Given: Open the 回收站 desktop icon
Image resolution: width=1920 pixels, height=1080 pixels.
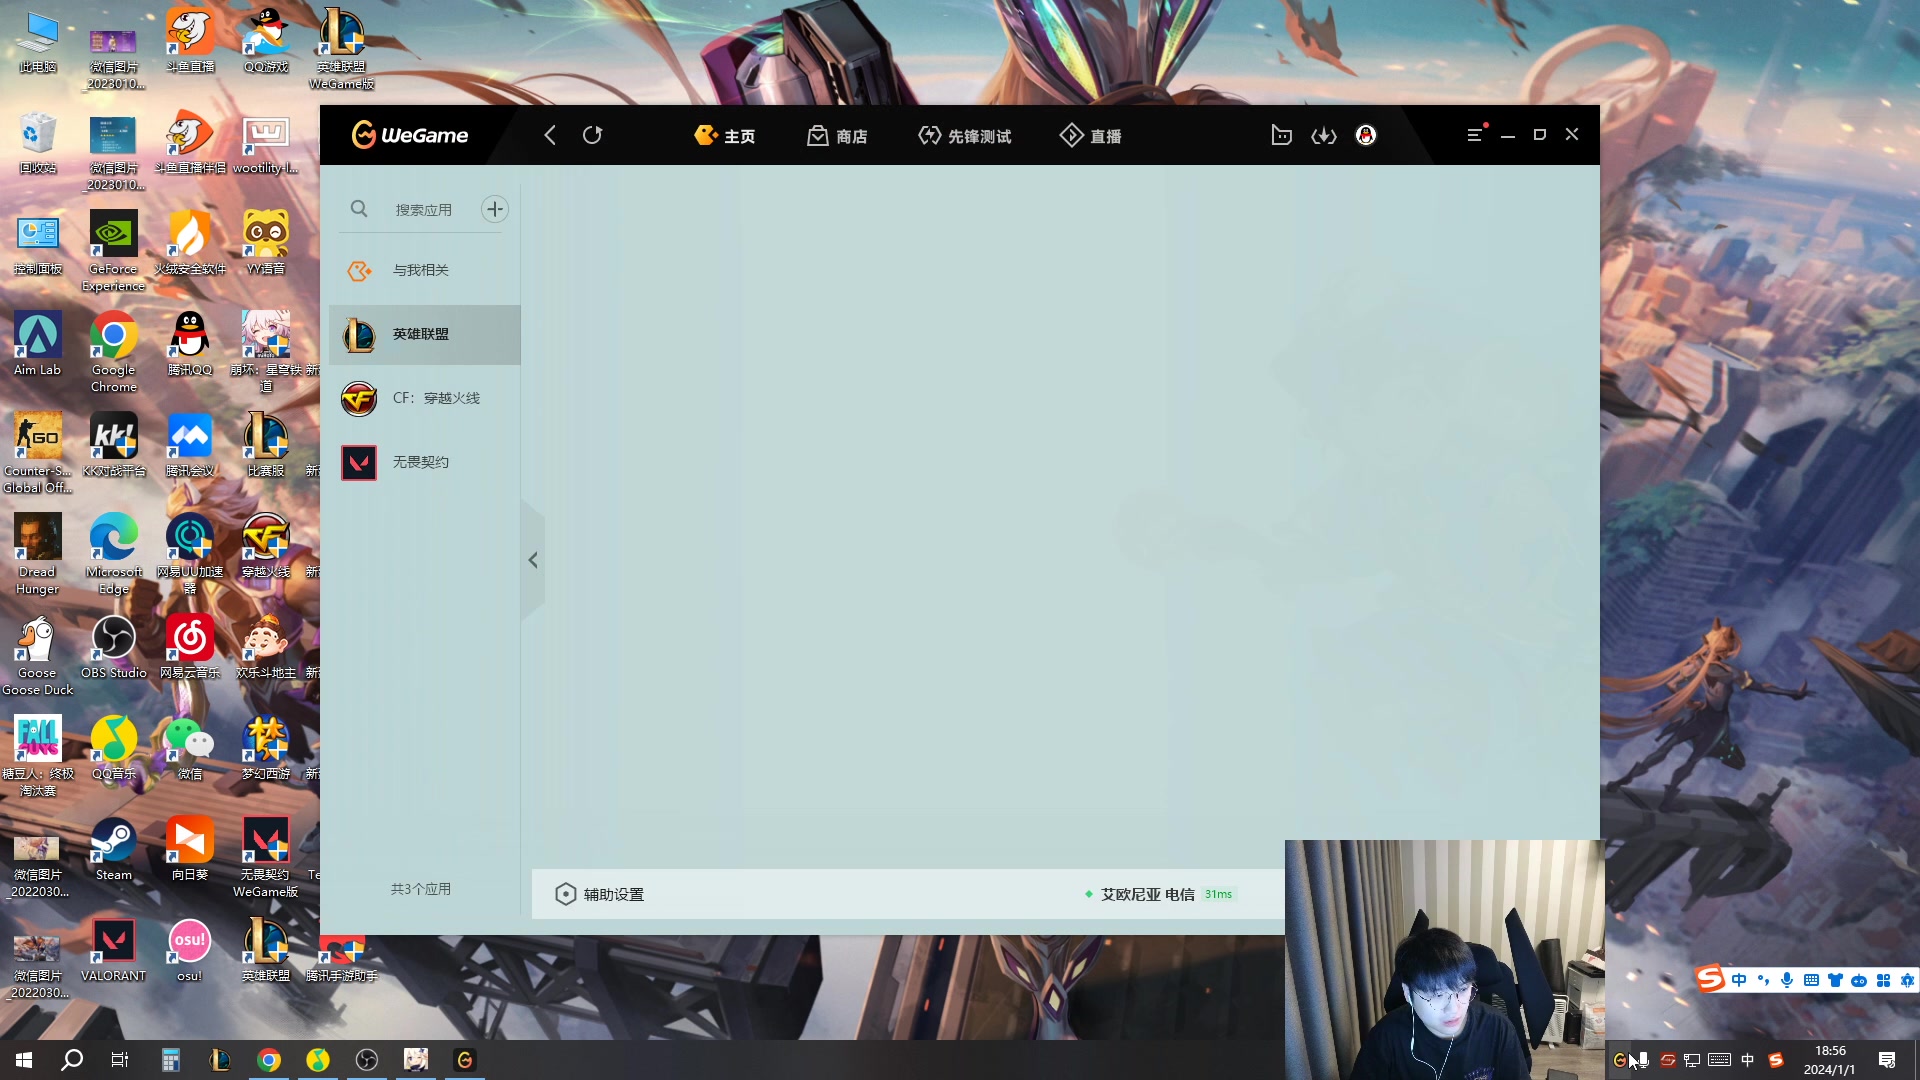Looking at the screenshot, I should (38, 143).
